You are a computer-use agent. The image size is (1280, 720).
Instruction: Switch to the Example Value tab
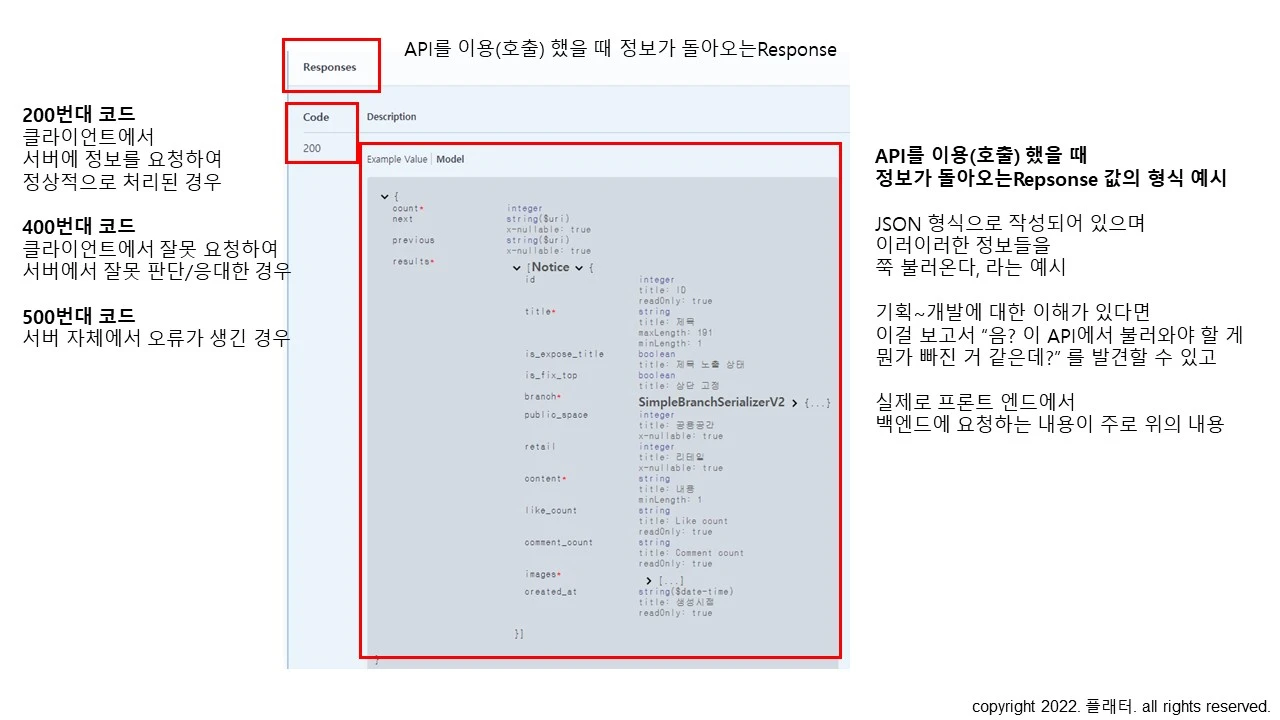(398, 159)
